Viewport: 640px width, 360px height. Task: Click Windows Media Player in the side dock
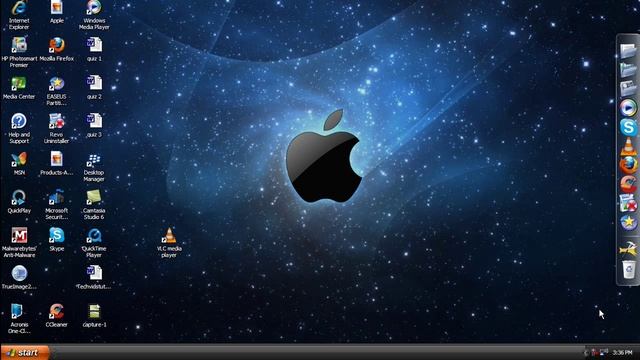(x=628, y=108)
